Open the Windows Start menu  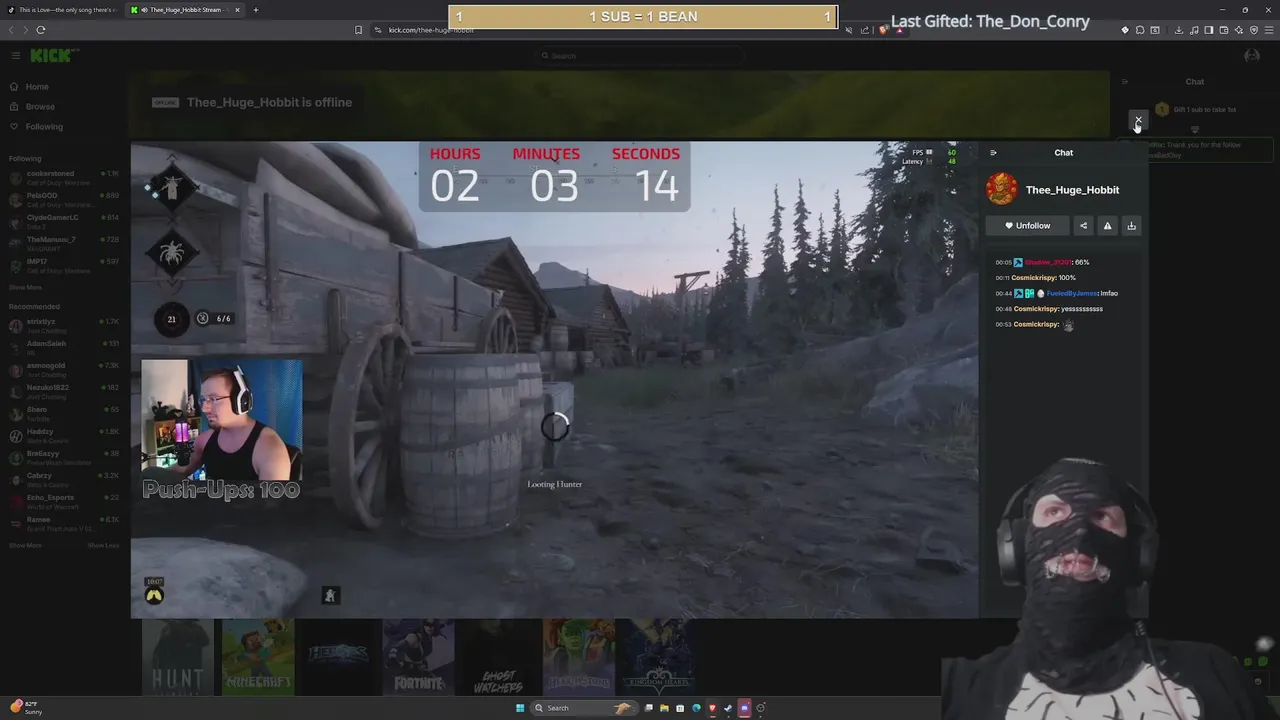[520, 708]
